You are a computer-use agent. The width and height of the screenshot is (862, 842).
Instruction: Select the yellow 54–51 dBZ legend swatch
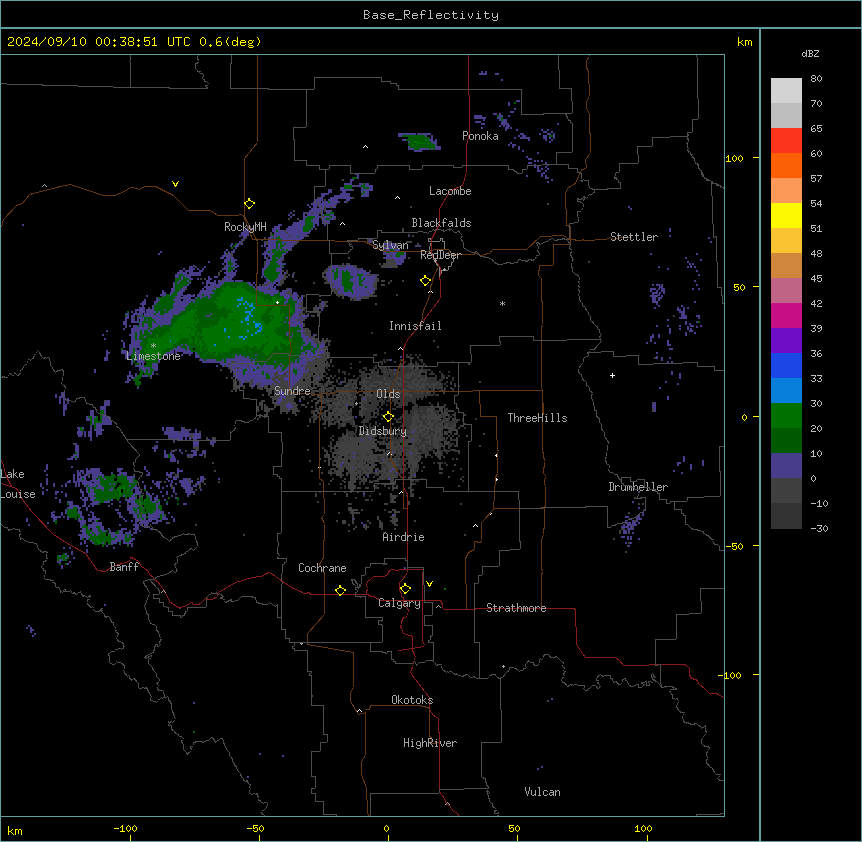point(786,215)
